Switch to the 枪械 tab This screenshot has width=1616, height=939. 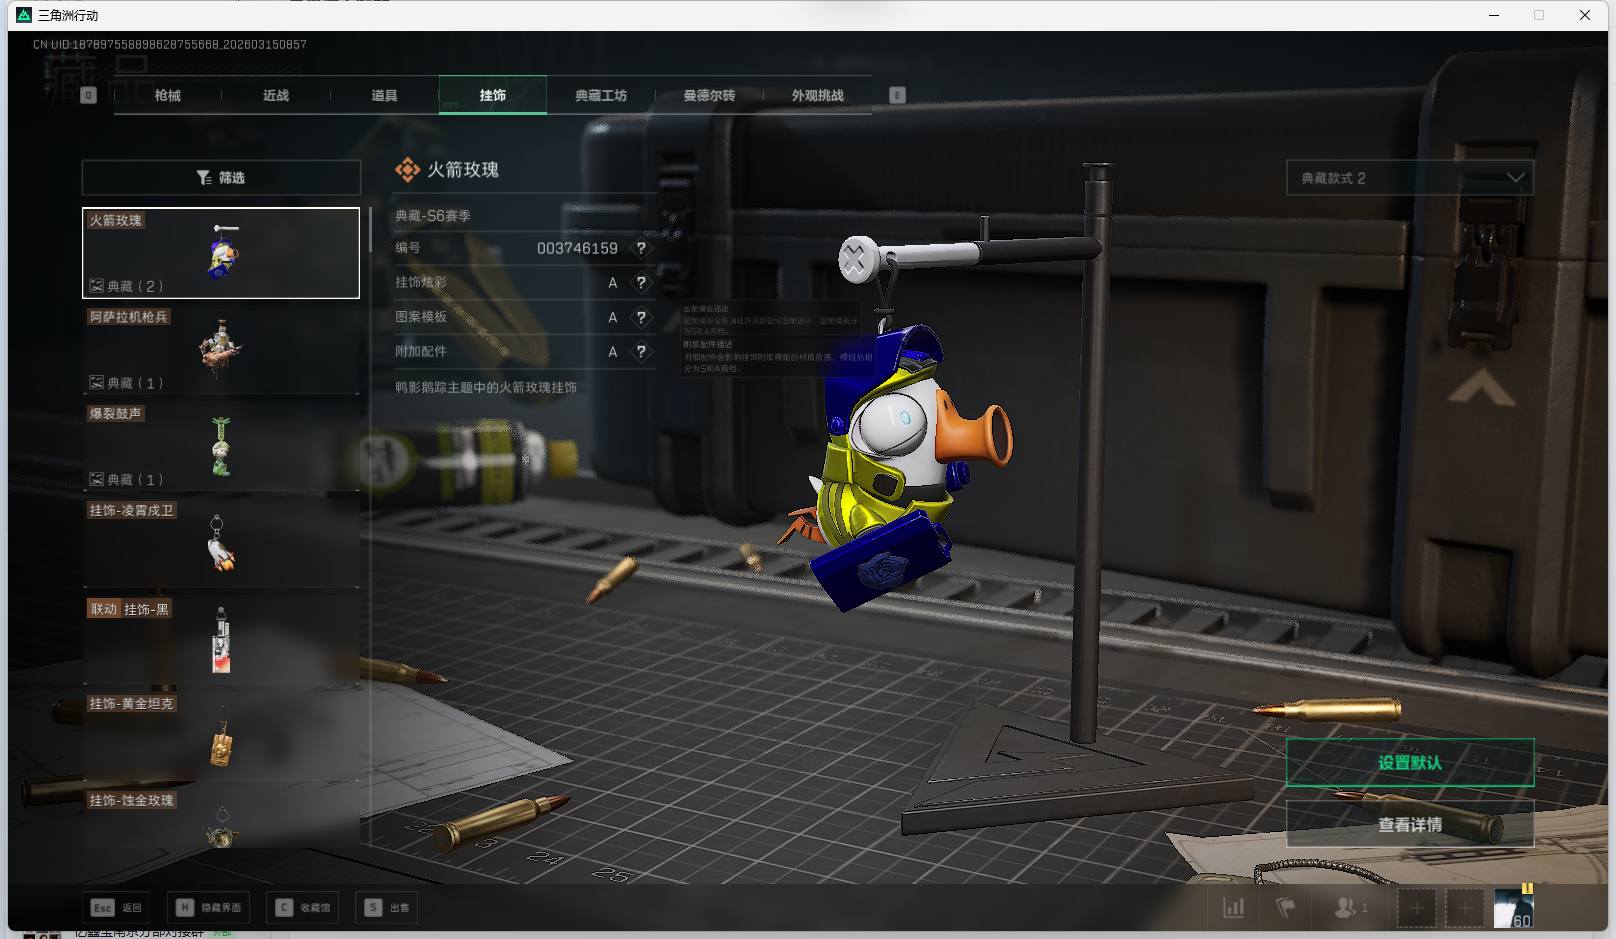pos(168,96)
